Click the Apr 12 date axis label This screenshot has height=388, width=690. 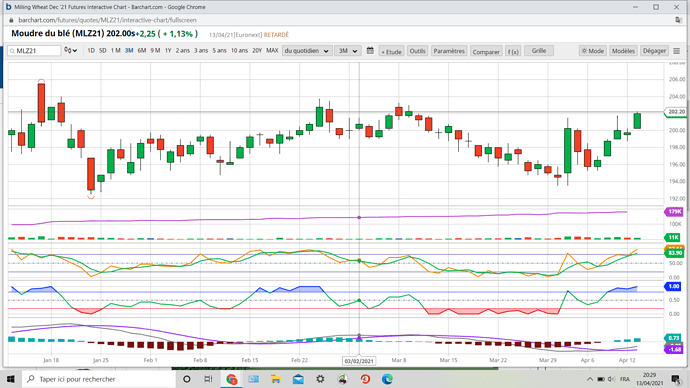[x=627, y=360]
